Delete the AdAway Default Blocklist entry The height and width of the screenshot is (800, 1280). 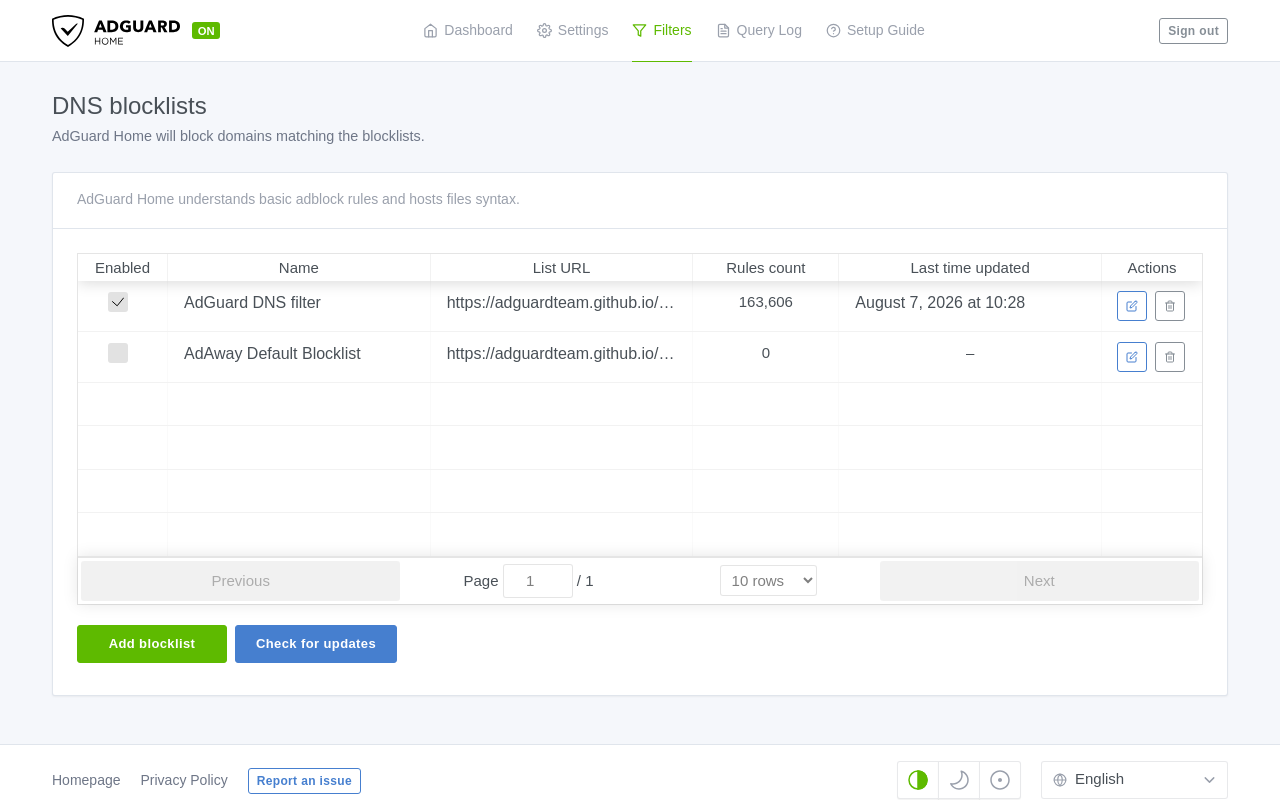coord(1170,357)
